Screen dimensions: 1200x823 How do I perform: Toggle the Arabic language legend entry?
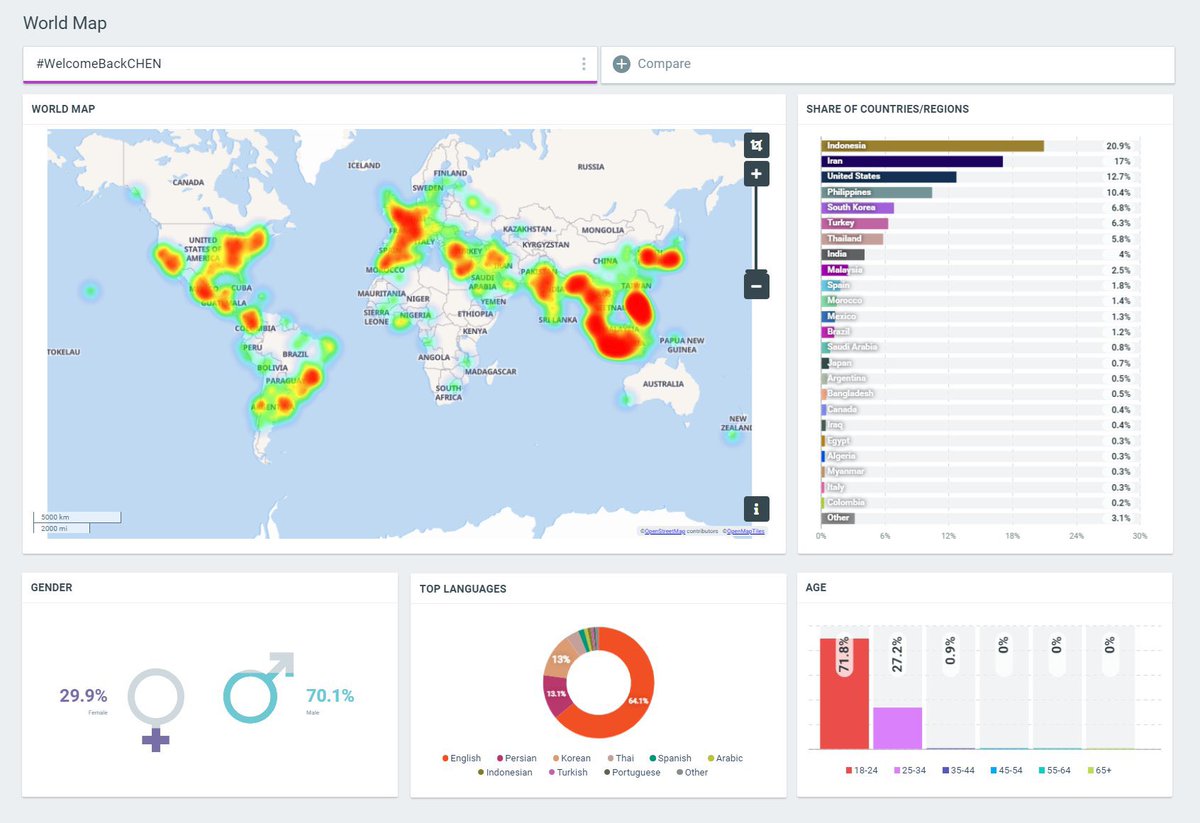(725, 758)
